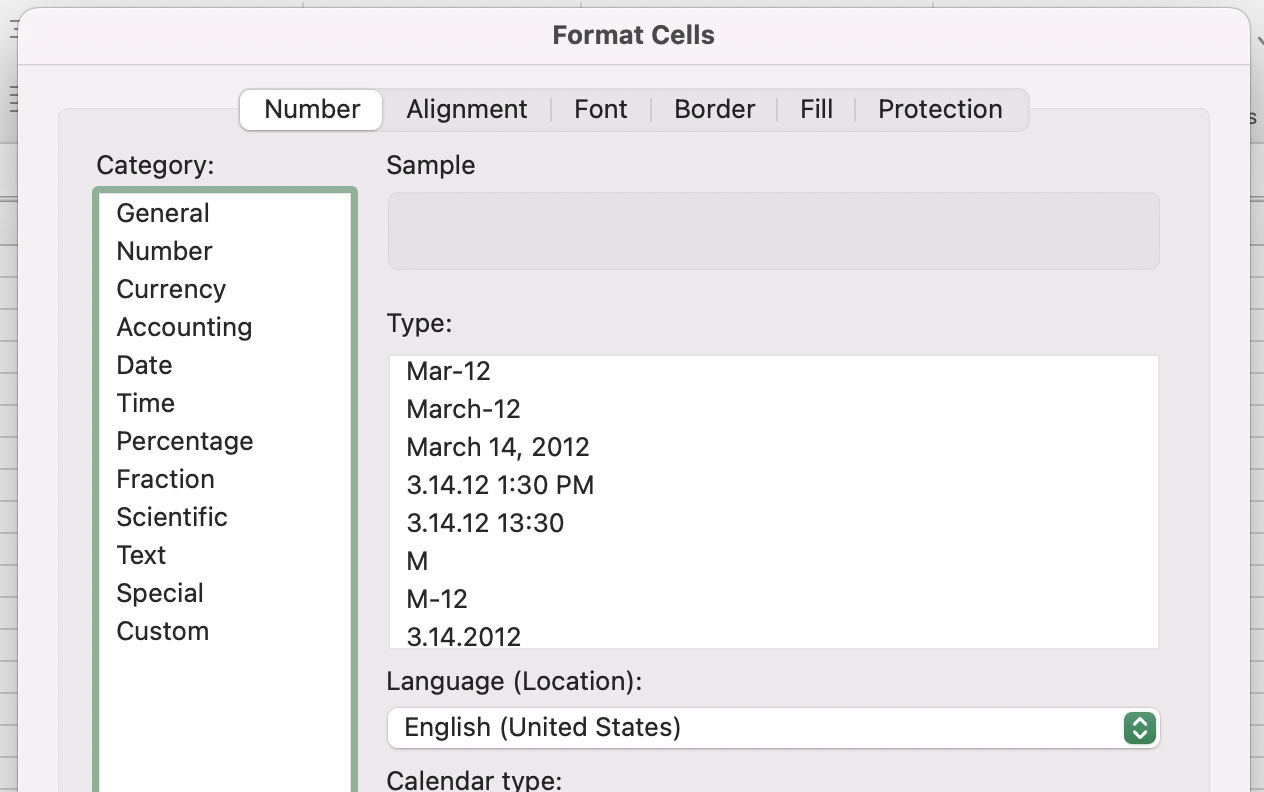
Task: Choose the M-12 date type
Action: 437,599
